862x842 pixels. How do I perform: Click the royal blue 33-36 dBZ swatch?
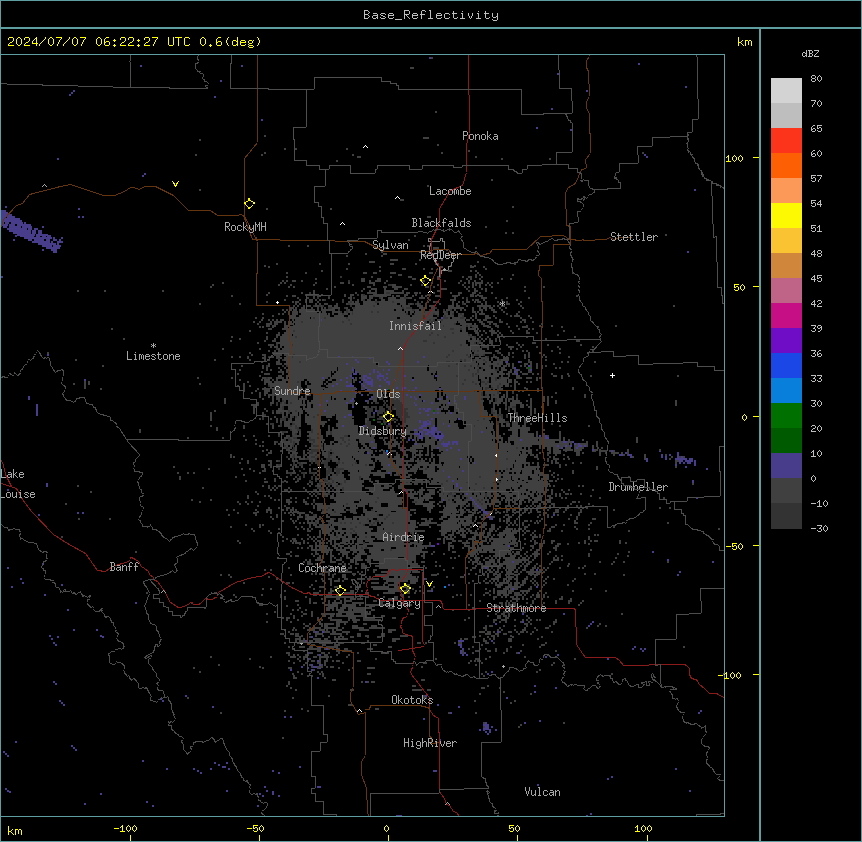(x=786, y=365)
